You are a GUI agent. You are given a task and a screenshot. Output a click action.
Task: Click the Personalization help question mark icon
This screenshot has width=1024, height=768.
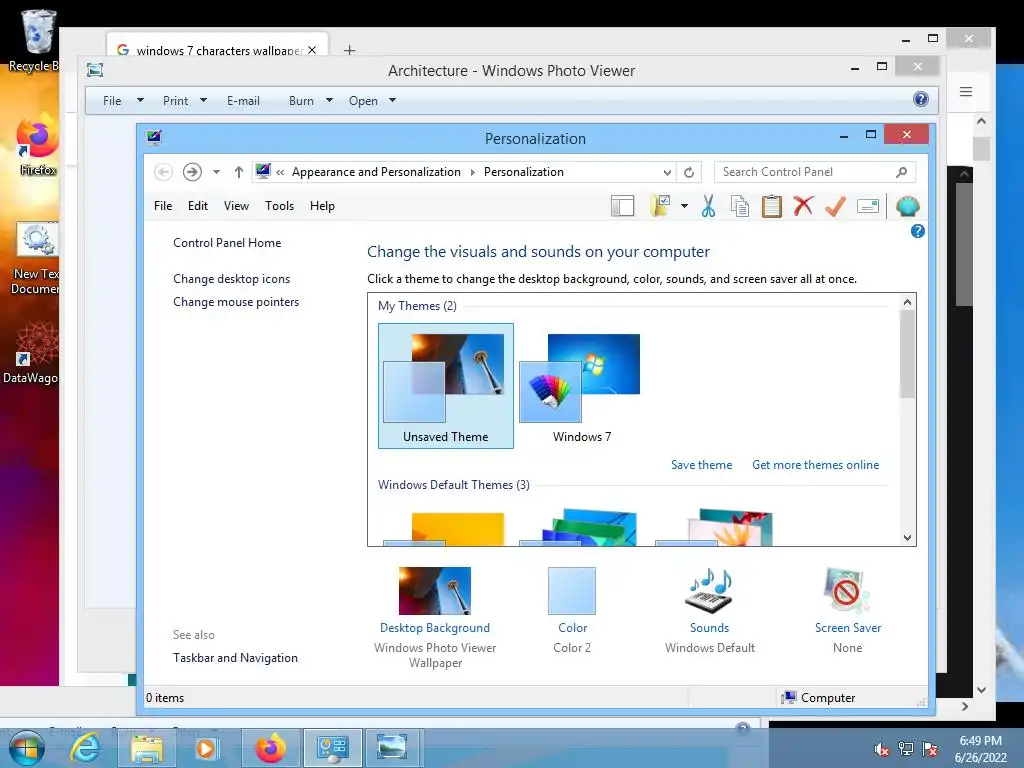(x=918, y=231)
